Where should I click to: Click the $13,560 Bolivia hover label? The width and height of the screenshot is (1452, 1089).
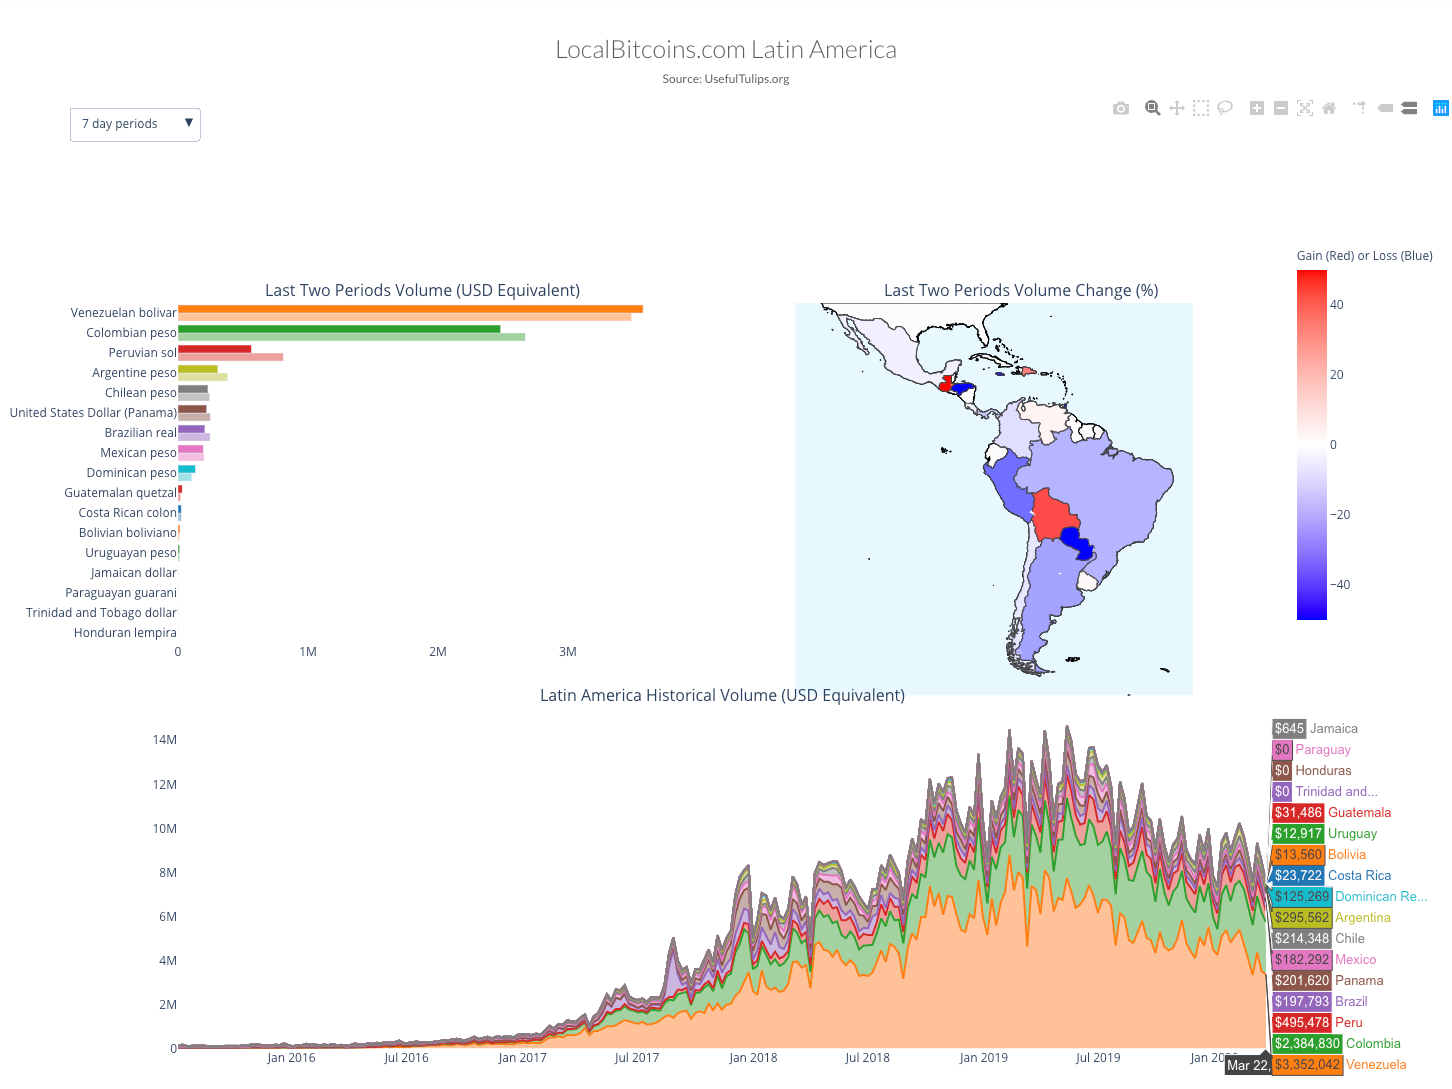pyautogui.click(x=1319, y=855)
